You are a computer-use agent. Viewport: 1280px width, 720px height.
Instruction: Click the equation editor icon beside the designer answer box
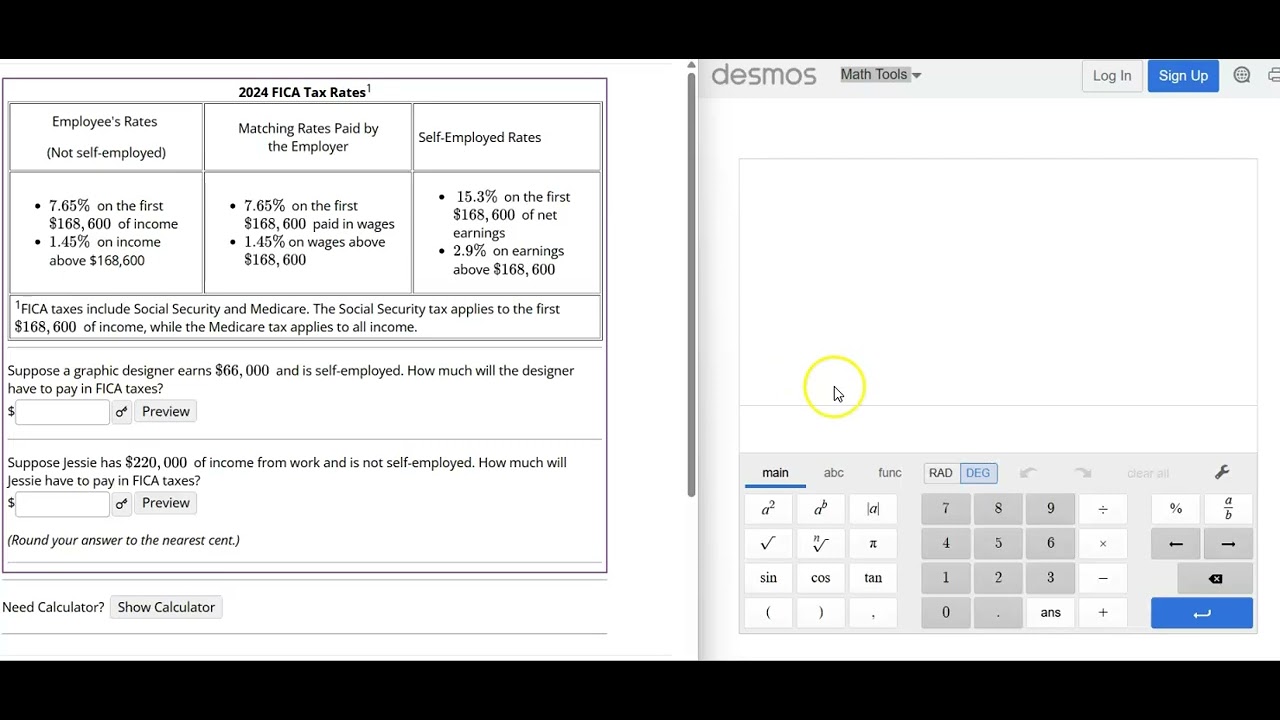(121, 412)
